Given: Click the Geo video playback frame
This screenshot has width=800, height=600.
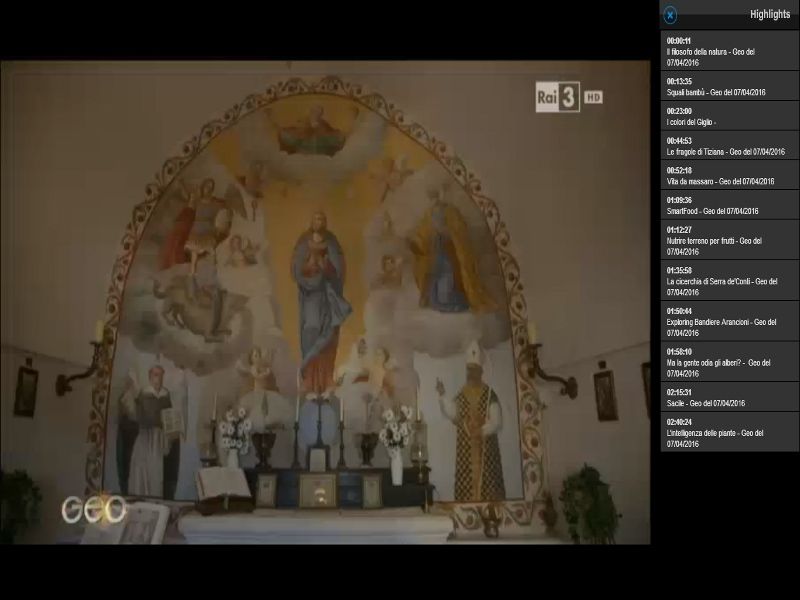Looking at the screenshot, I should 325,303.
